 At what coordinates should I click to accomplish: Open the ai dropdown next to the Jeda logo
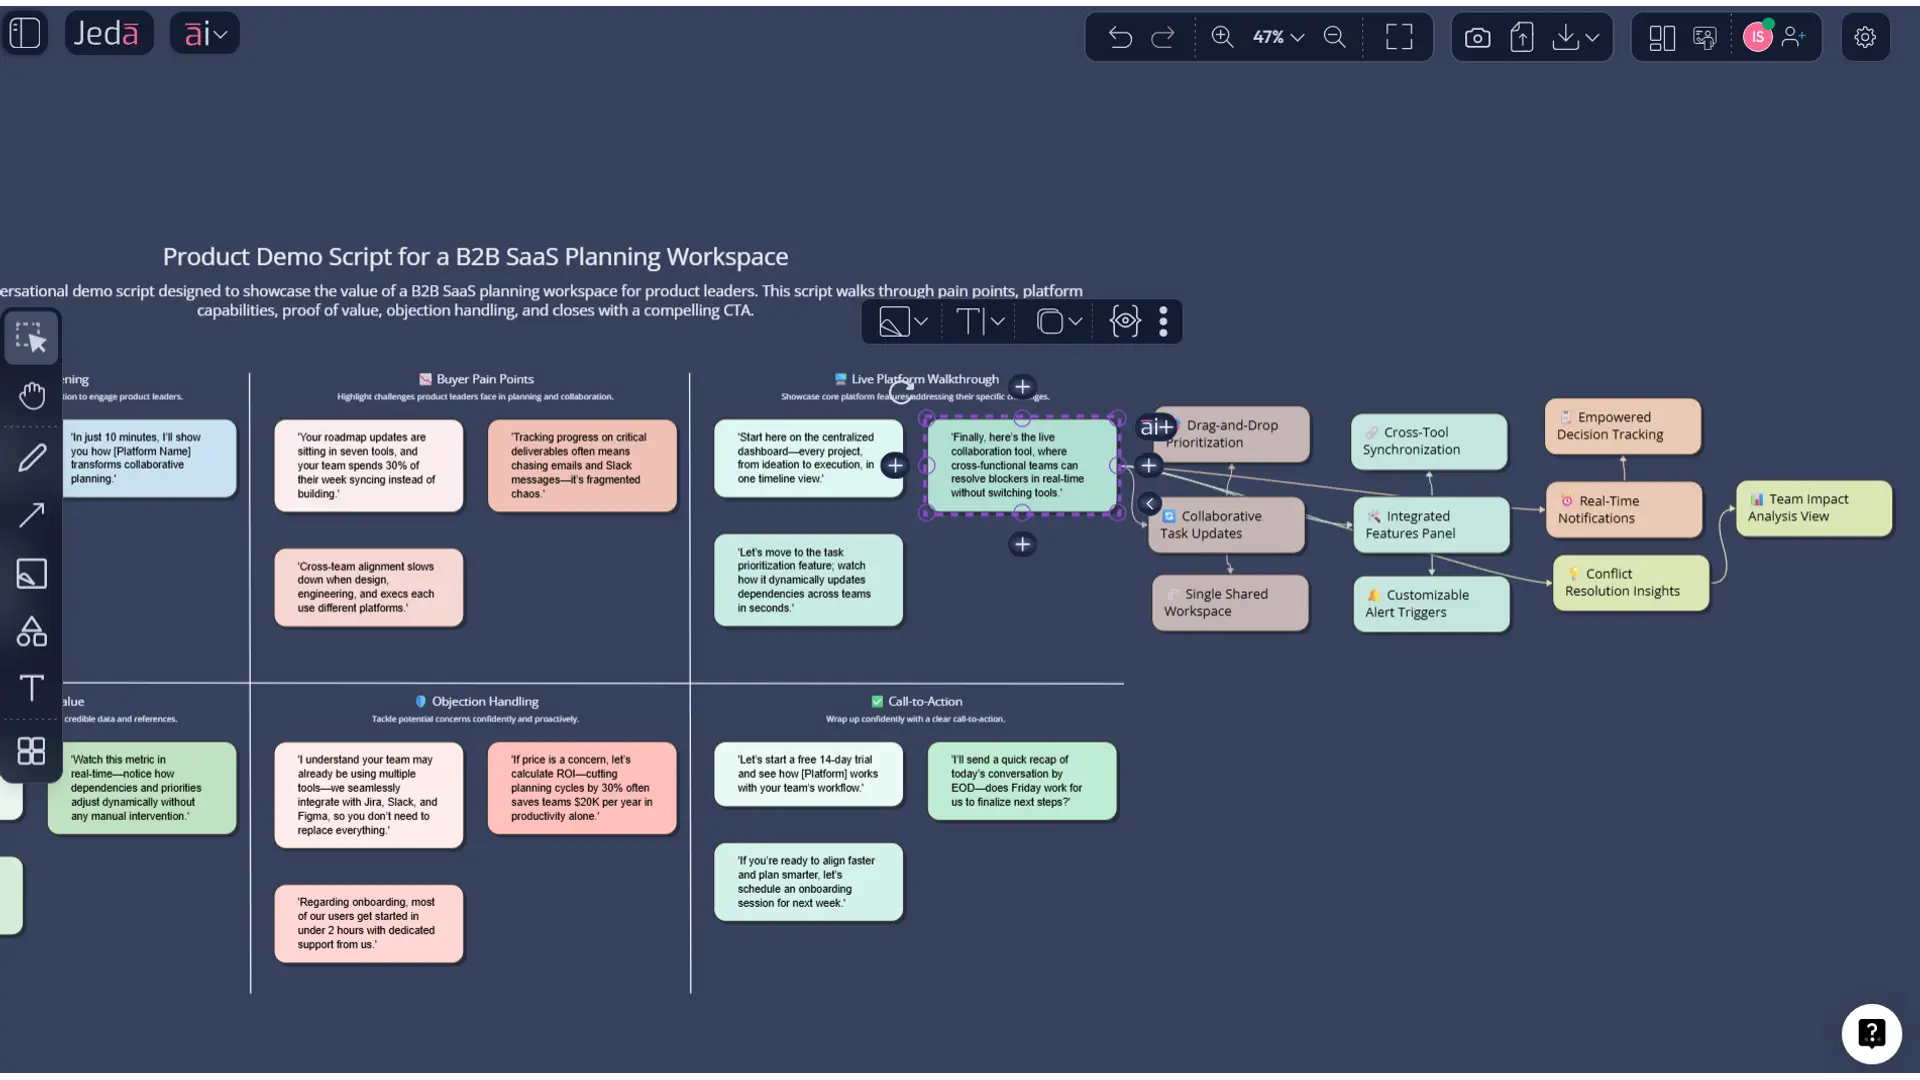point(204,32)
